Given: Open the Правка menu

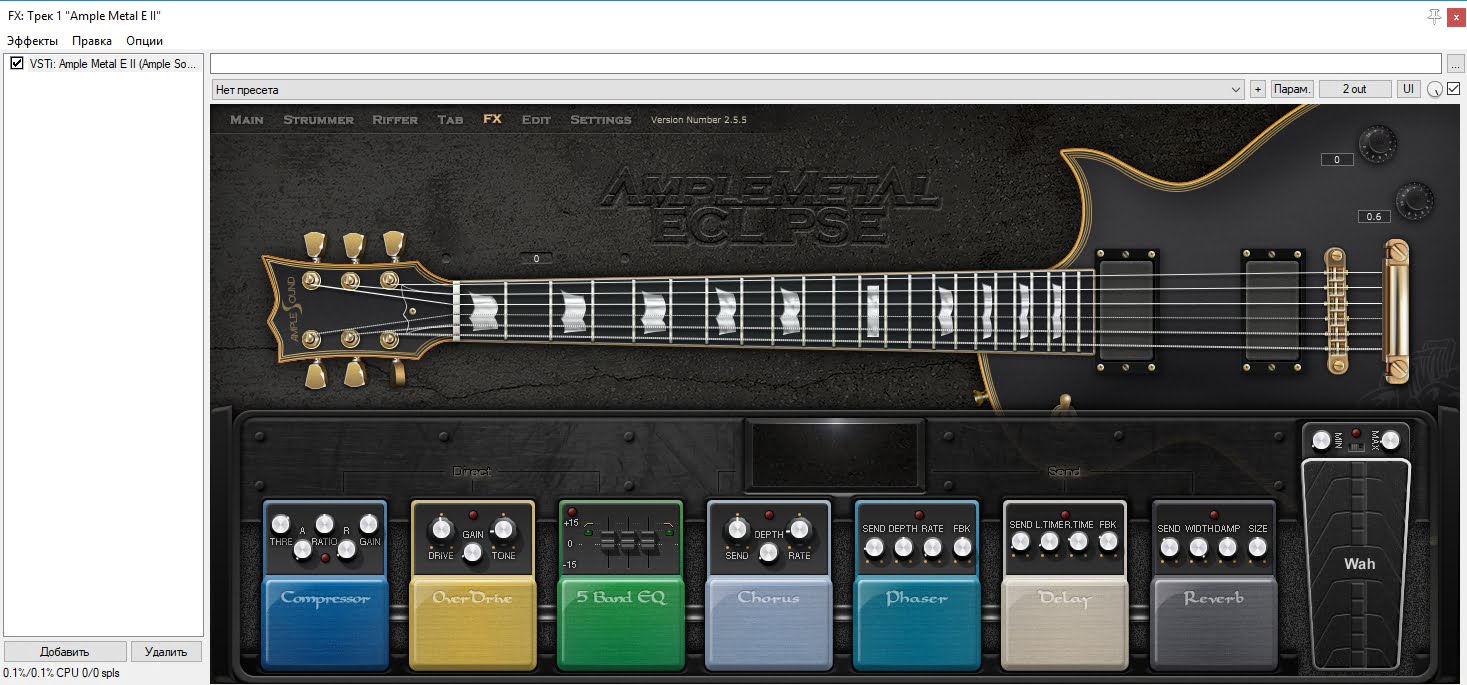Looking at the screenshot, I should [92, 41].
